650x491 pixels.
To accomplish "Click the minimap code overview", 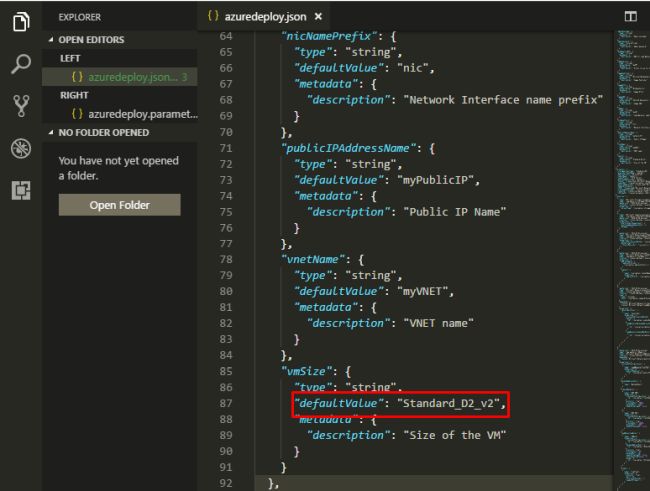I will pos(632,261).
